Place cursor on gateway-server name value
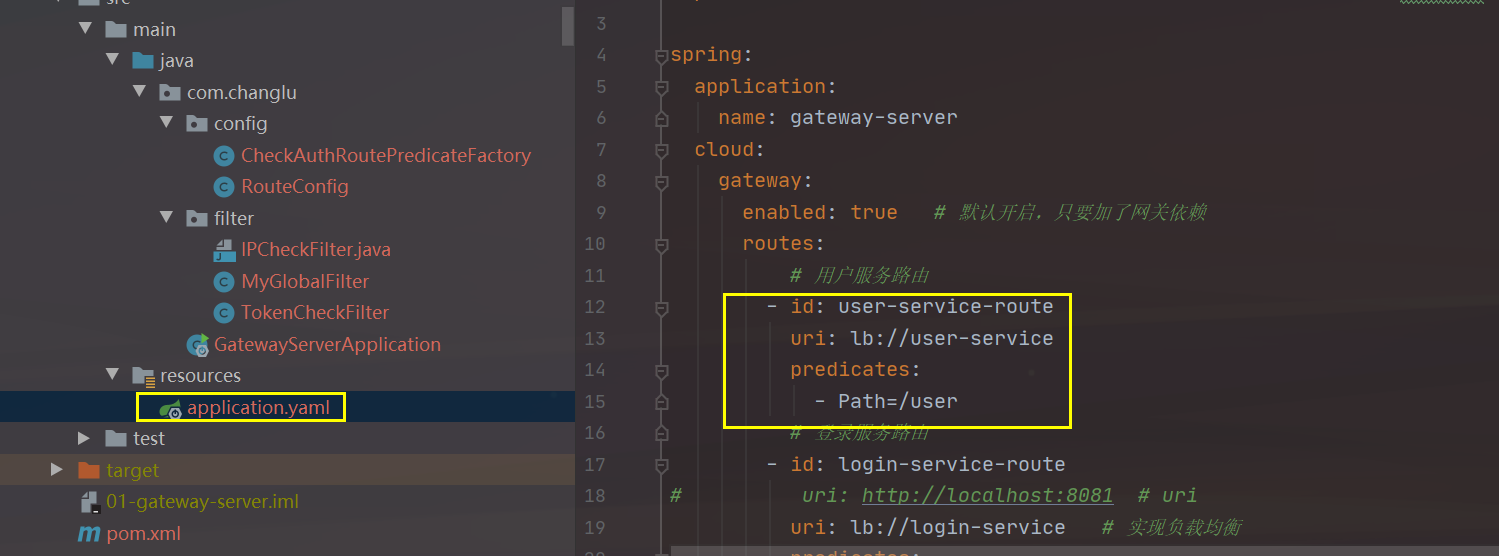Viewport: 1499px width, 556px height. pos(873,118)
